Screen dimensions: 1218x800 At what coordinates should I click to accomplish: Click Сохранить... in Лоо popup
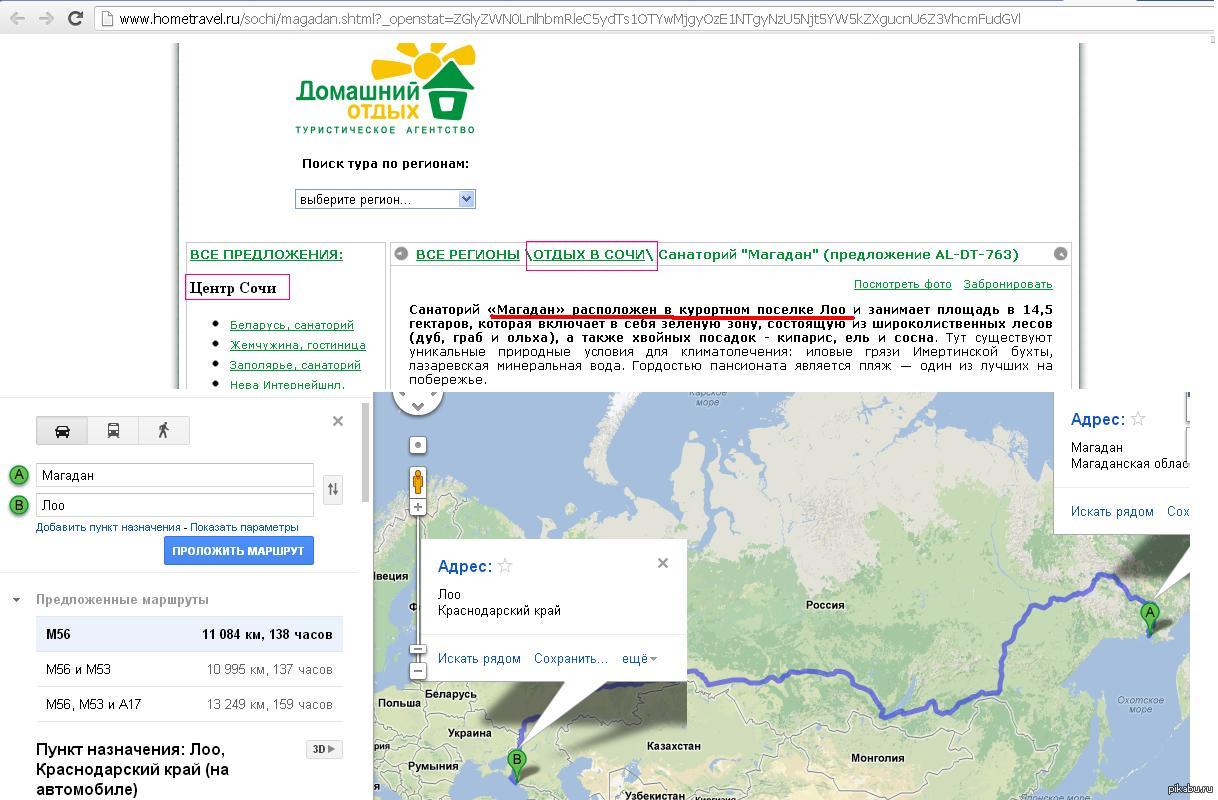click(x=571, y=659)
